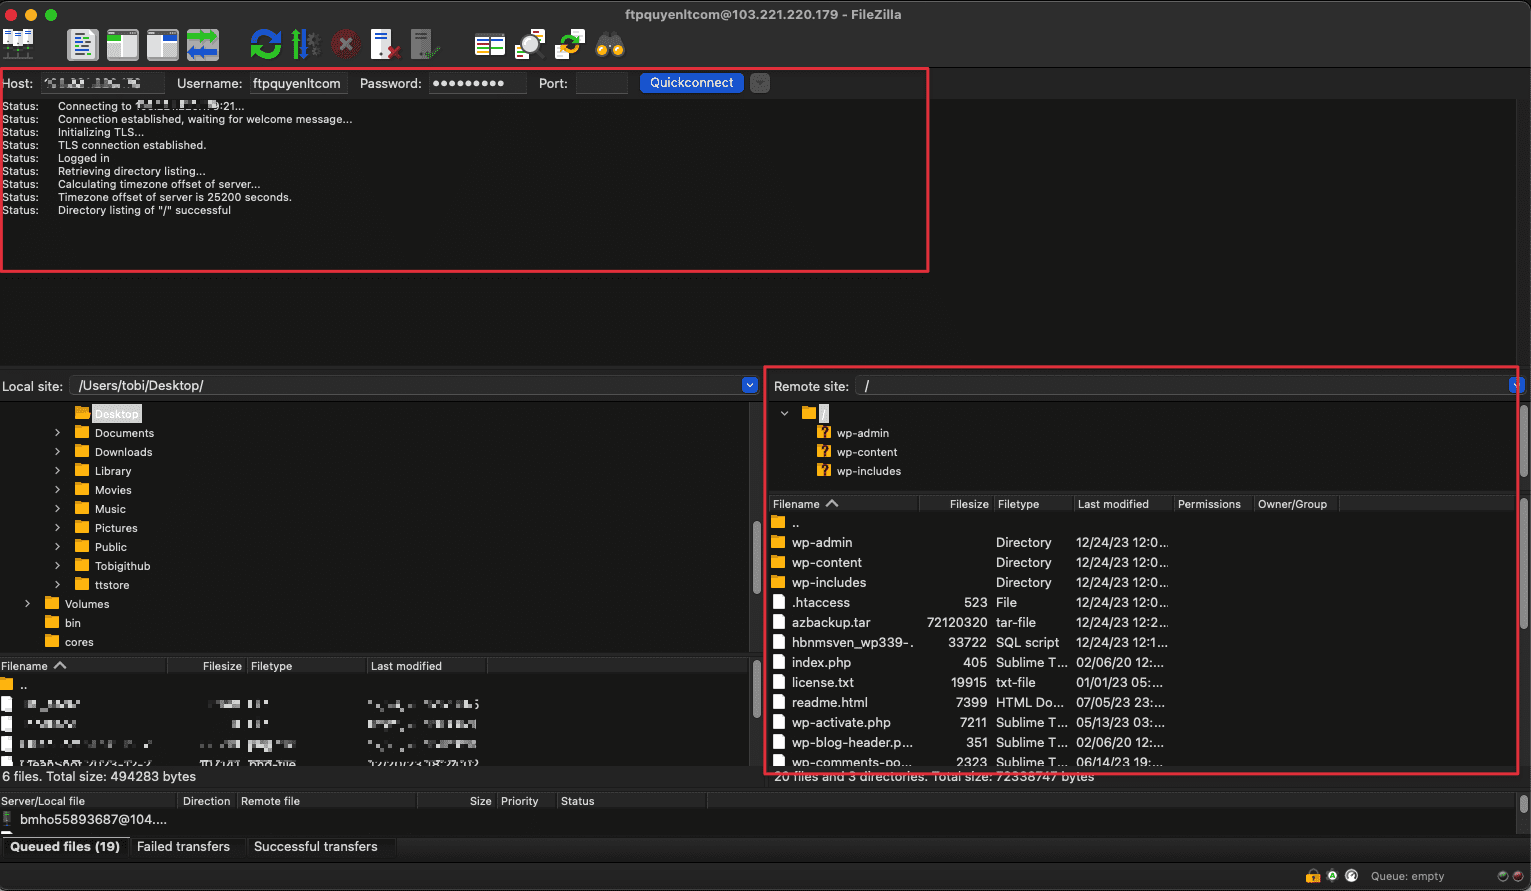Cancel the current operation red X icon
This screenshot has width=1531, height=891.
[345, 44]
